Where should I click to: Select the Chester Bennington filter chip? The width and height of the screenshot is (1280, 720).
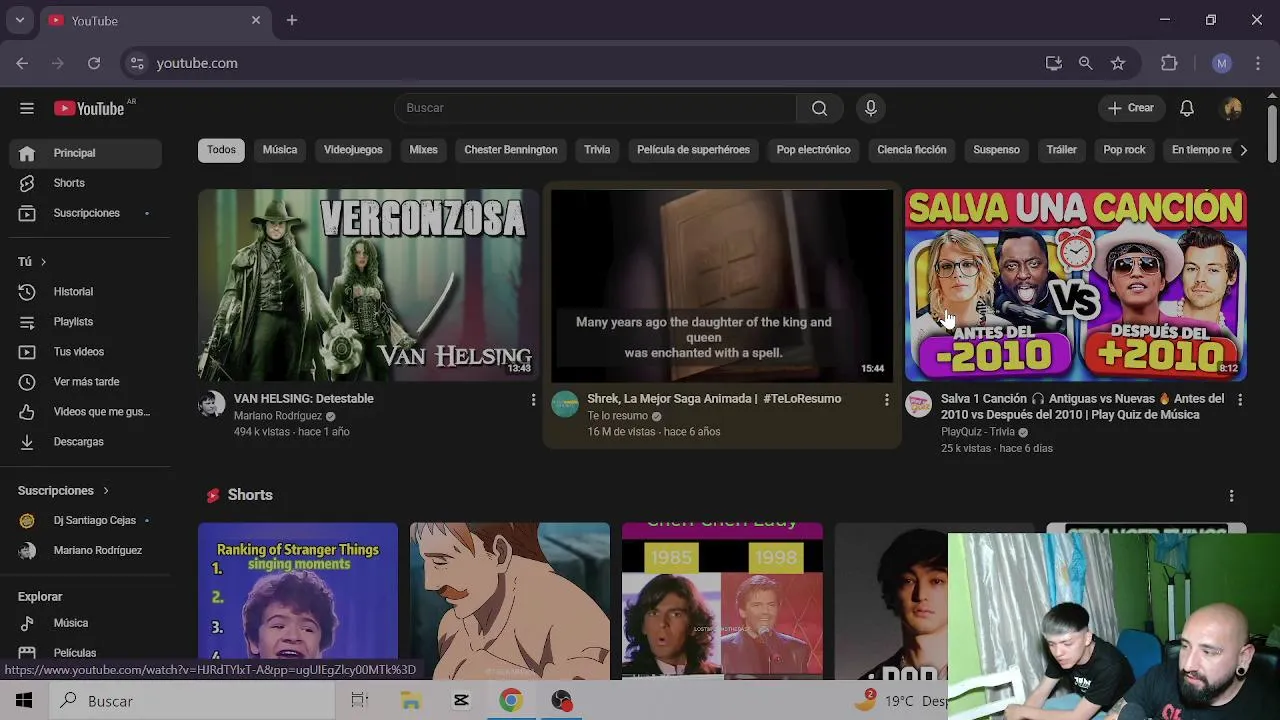511,150
